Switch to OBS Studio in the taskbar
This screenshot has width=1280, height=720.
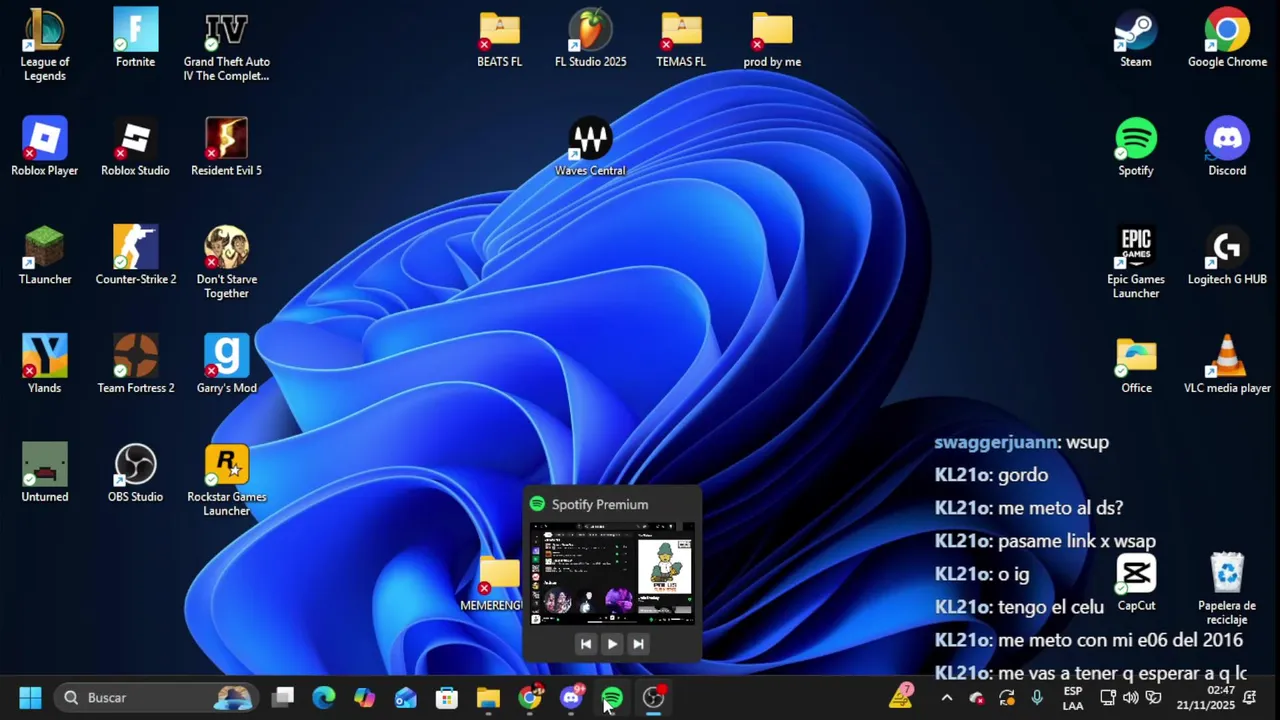[654, 697]
